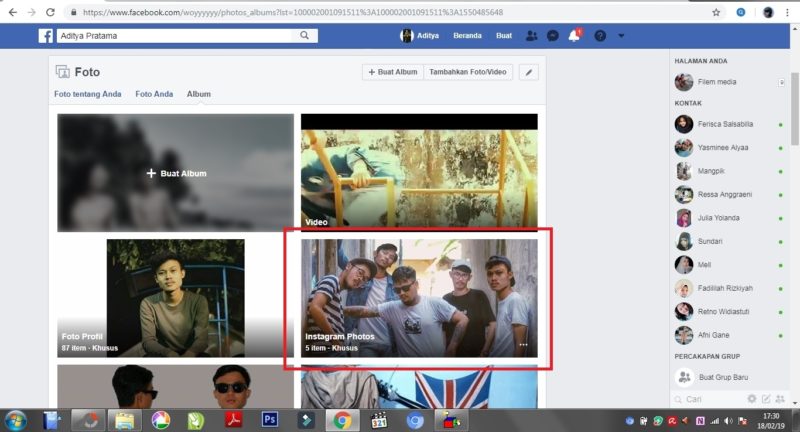This screenshot has height=432, width=800.
Task: Open Instagram Photos album options (three dots)
Action: point(523,345)
